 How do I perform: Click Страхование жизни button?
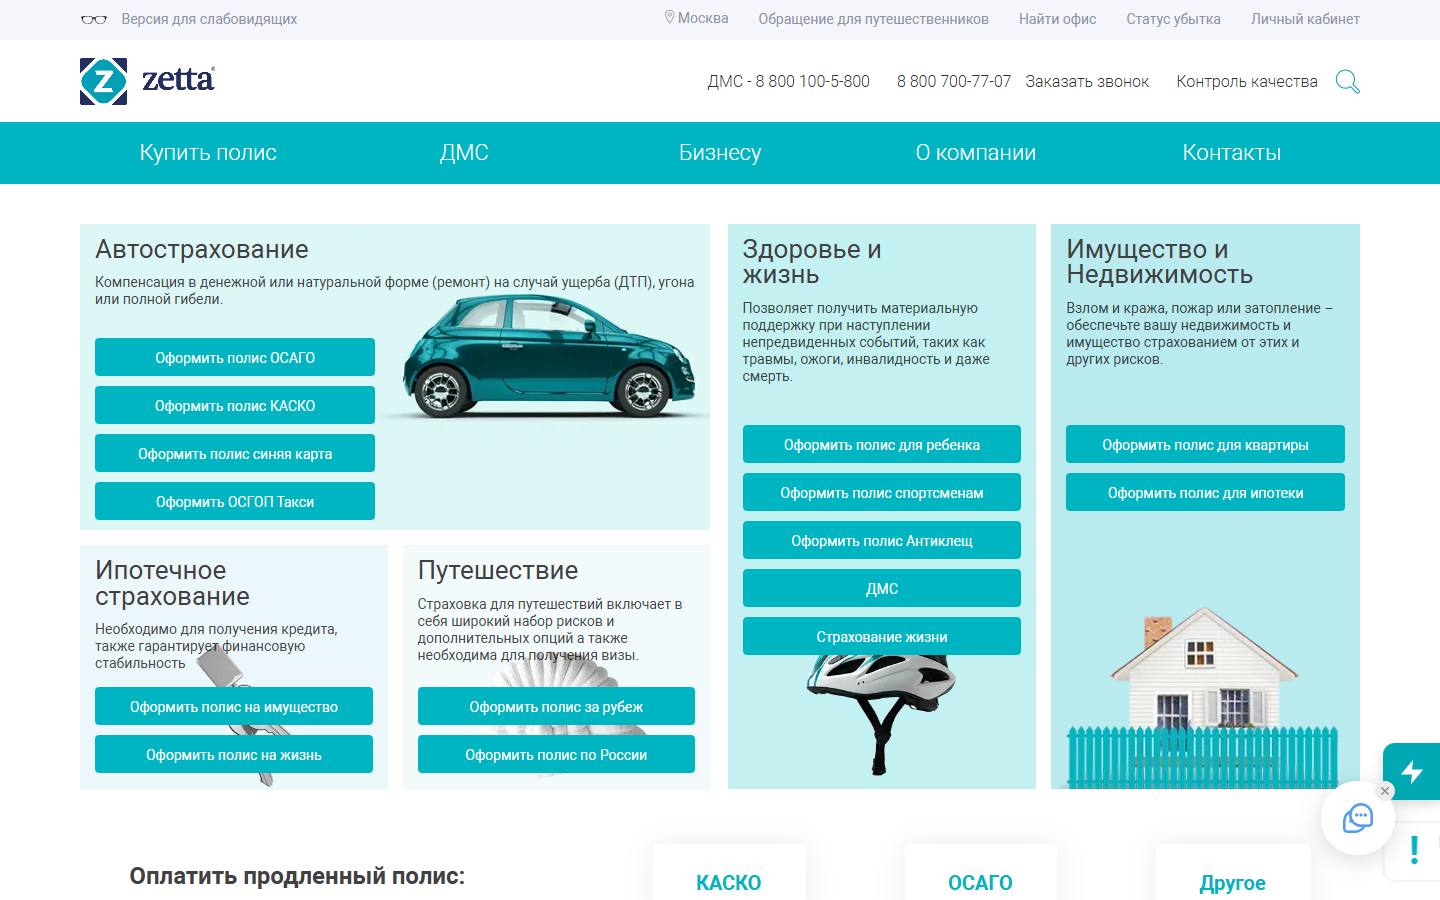point(882,636)
